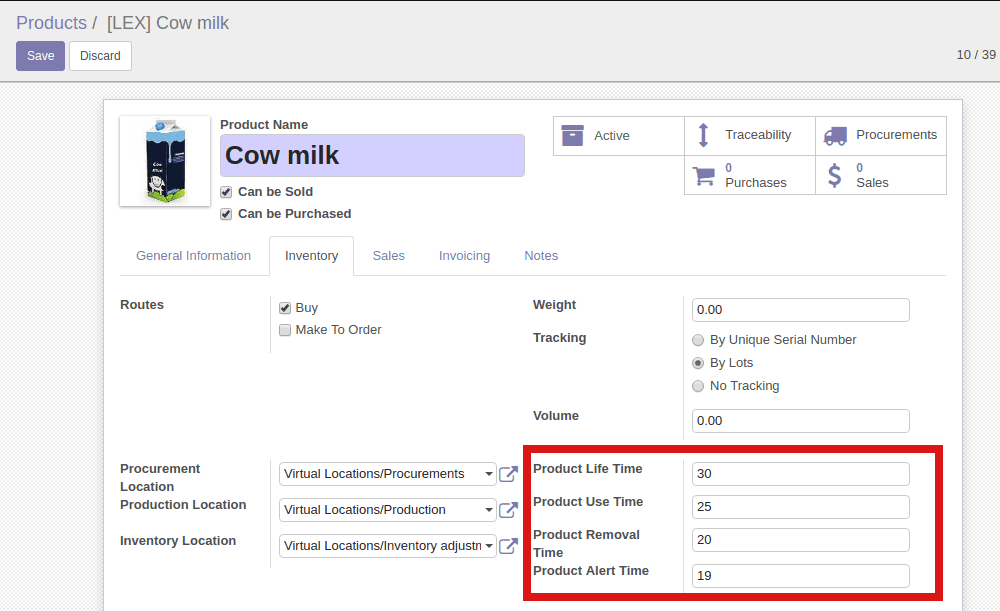Edit the Product Alert Time field
1000x611 pixels.
[800, 576]
